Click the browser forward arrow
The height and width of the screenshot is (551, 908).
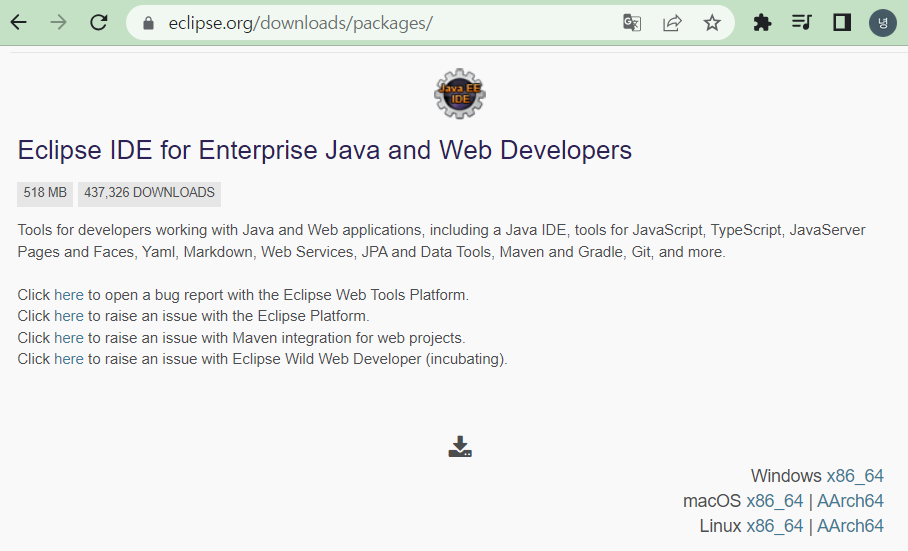pyautogui.click(x=58, y=23)
